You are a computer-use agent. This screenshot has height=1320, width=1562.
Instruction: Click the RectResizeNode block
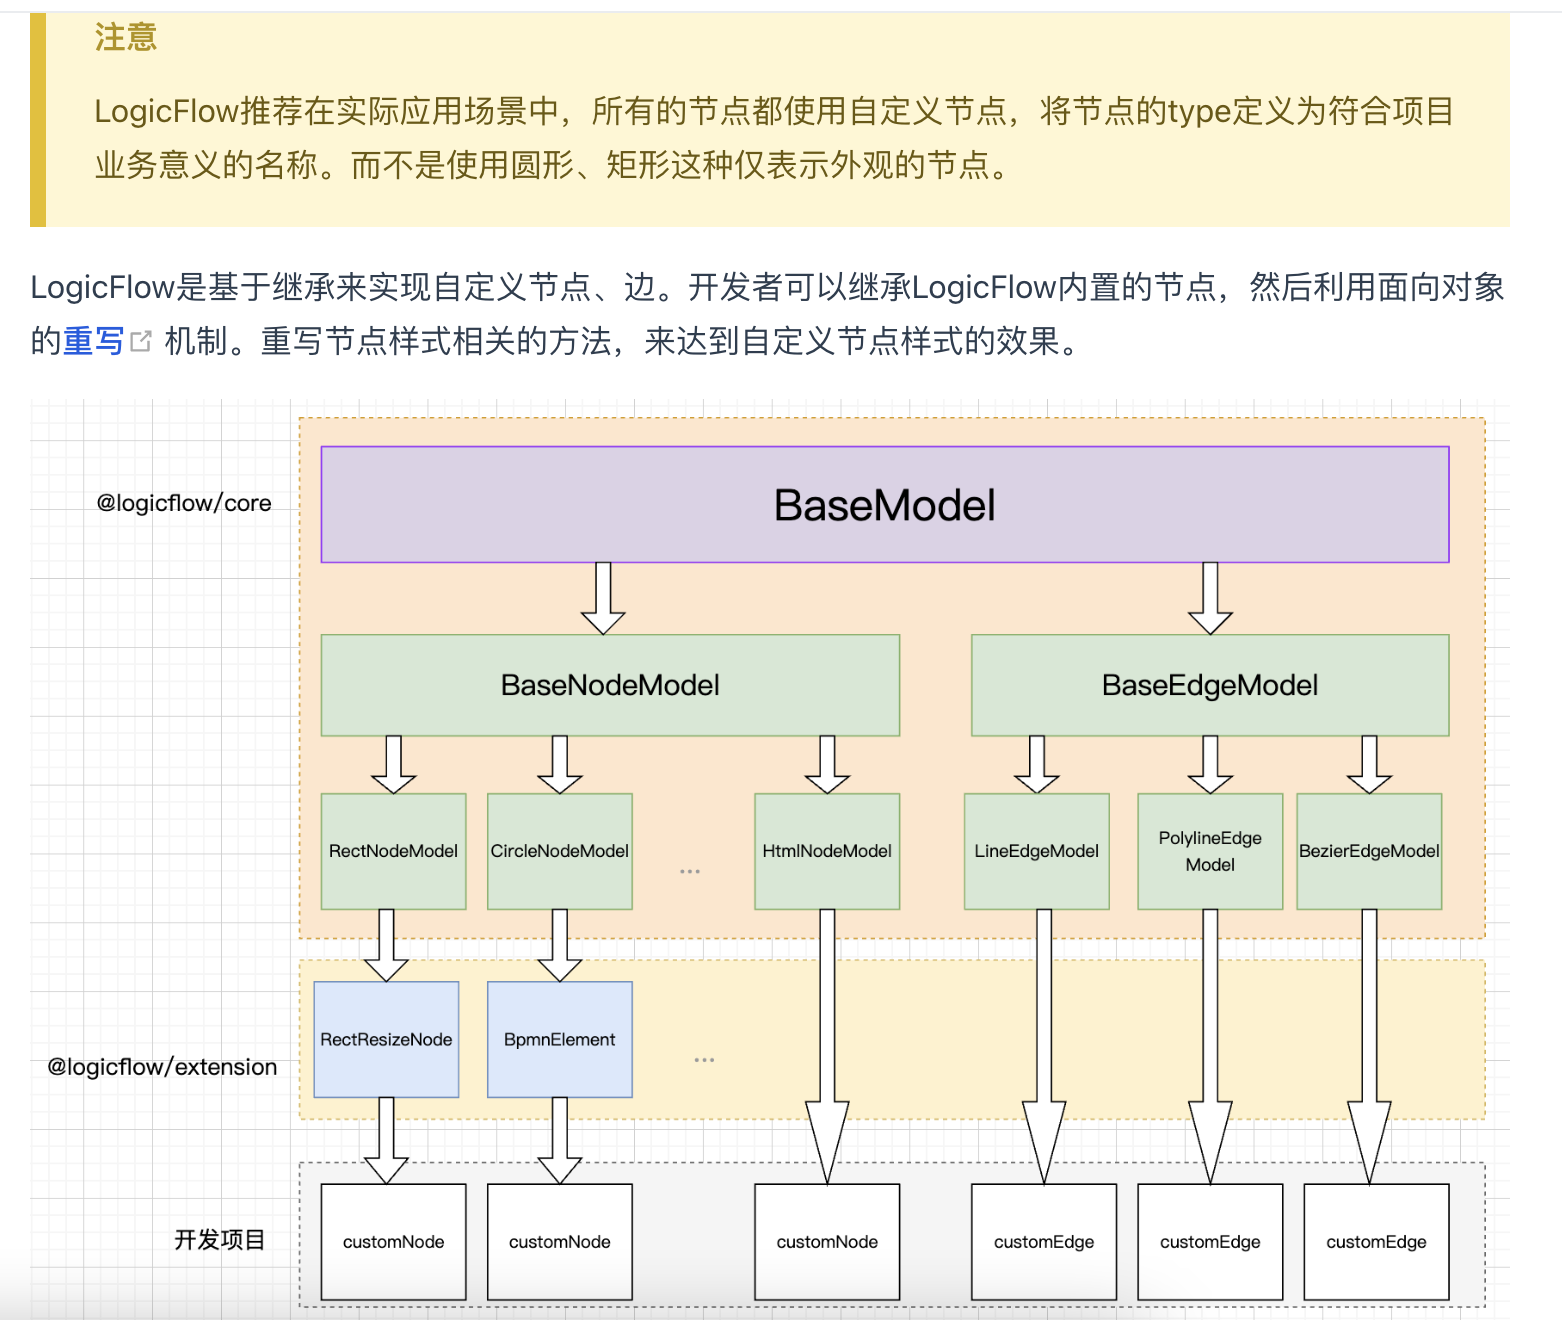386,1039
